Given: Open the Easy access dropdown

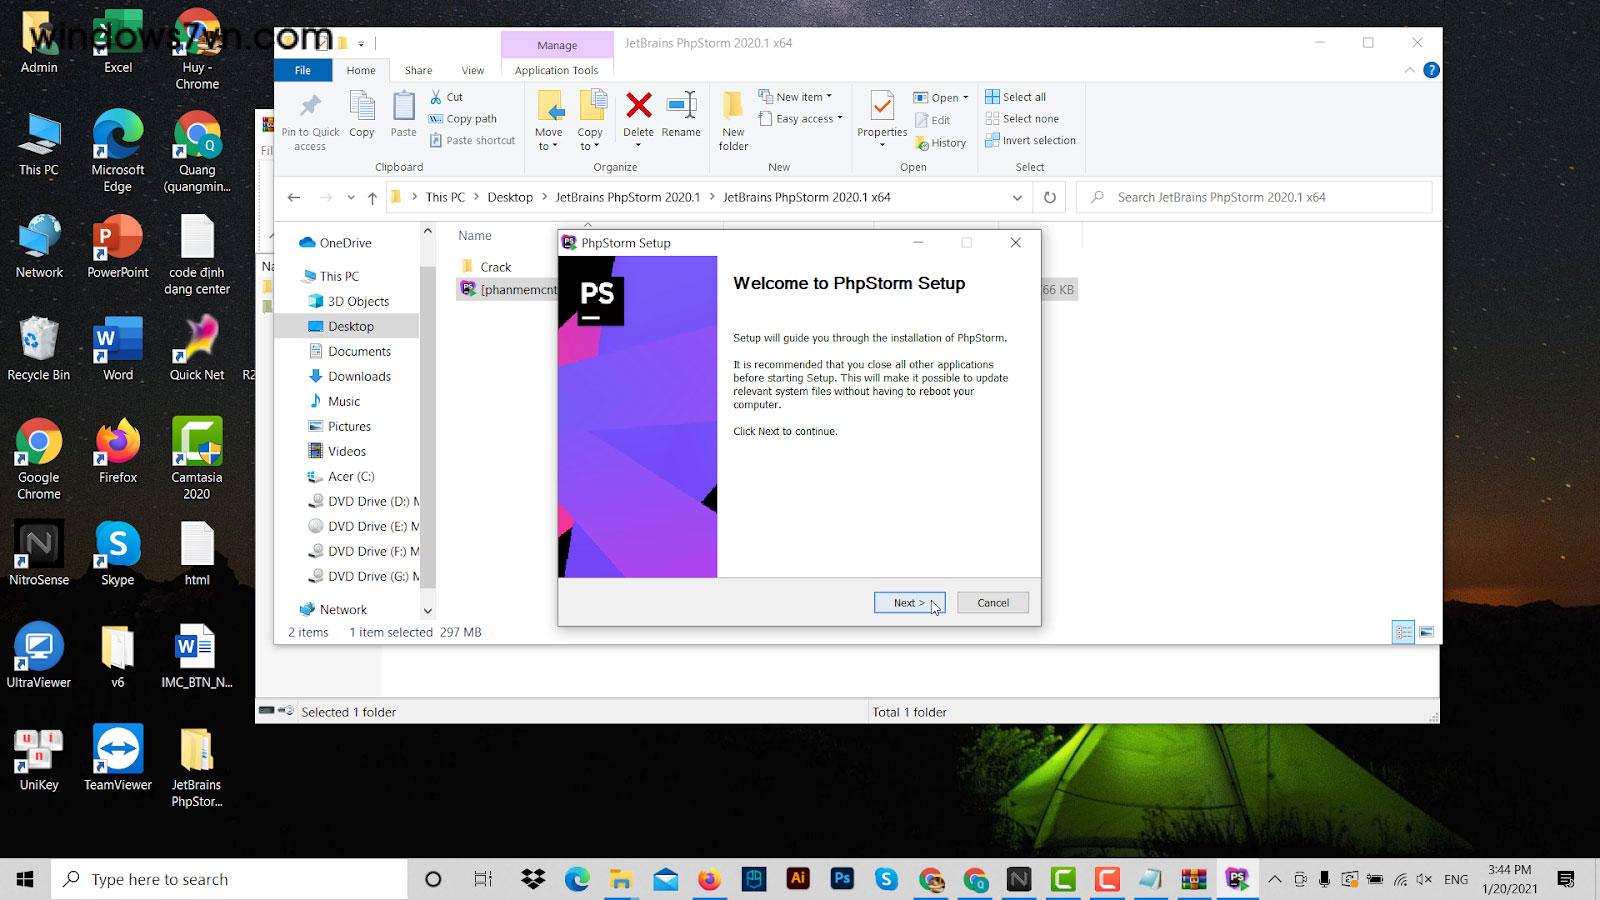Looking at the screenshot, I should click(800, 118).
